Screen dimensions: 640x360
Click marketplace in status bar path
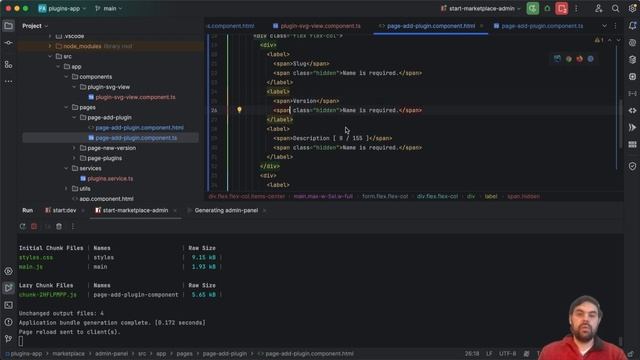69,354
